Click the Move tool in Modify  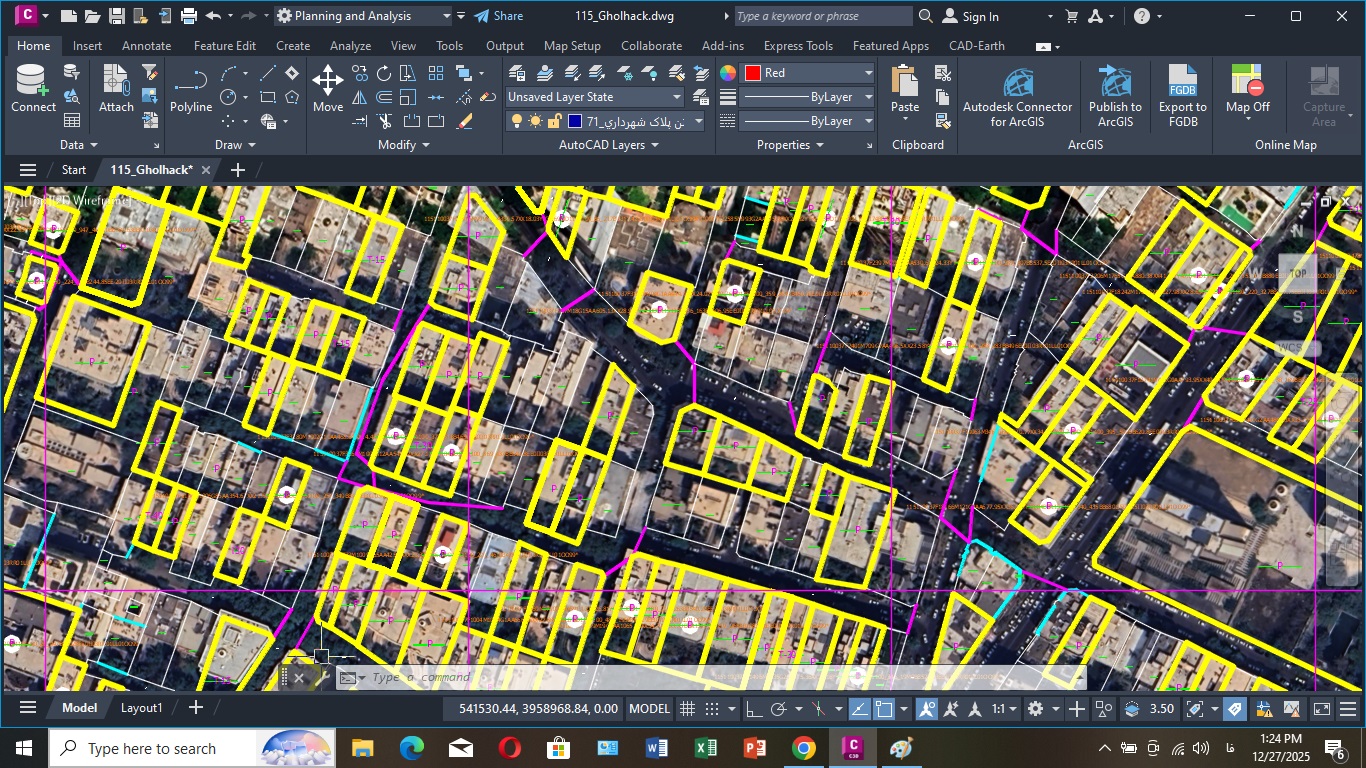pos(327,89)
